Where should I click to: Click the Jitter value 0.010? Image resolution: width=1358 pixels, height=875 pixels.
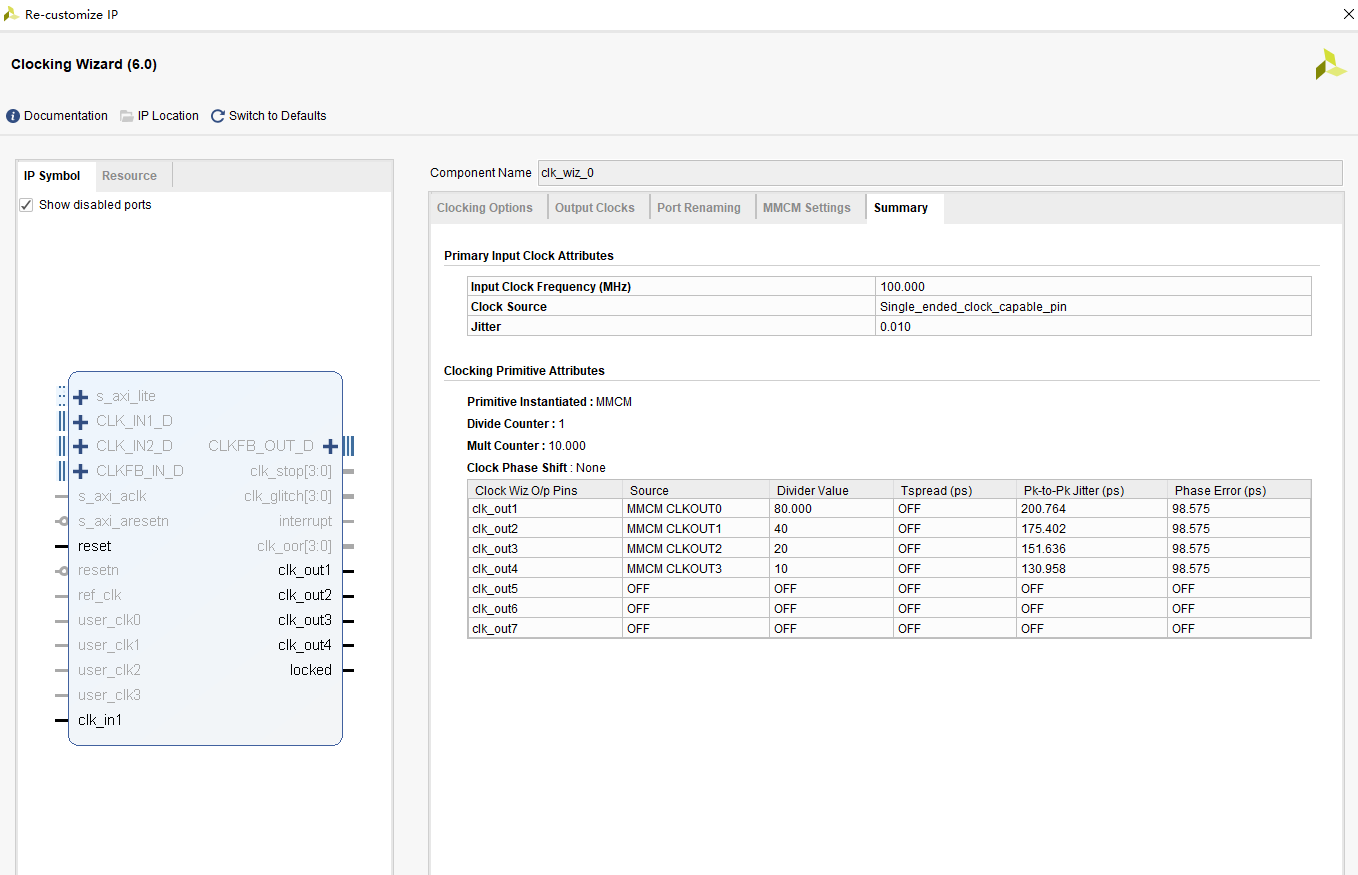click(896, 327)
